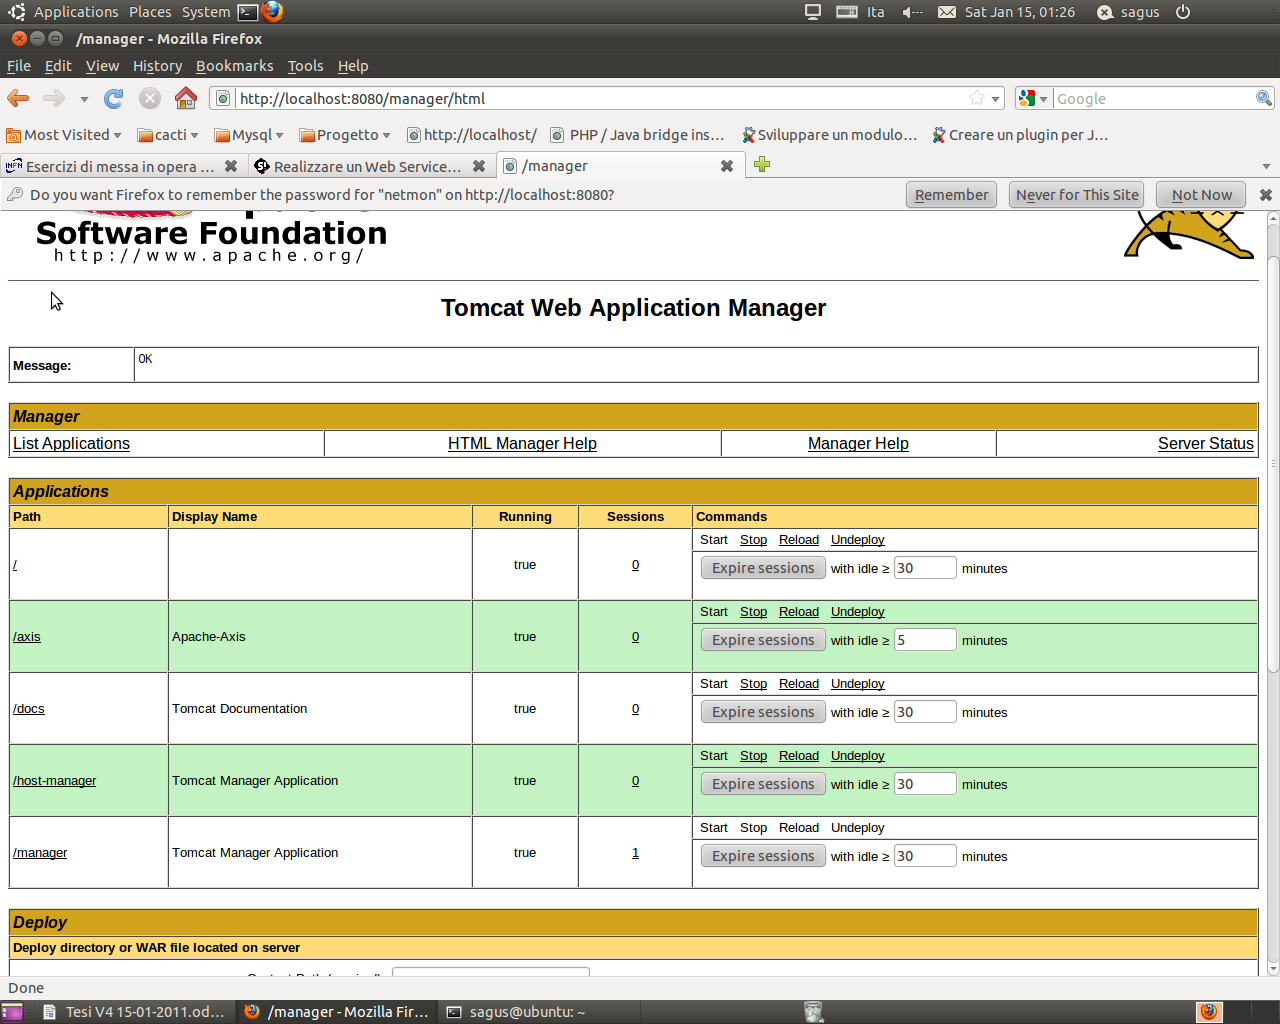Open the Help menu

(x=353, y=66)
